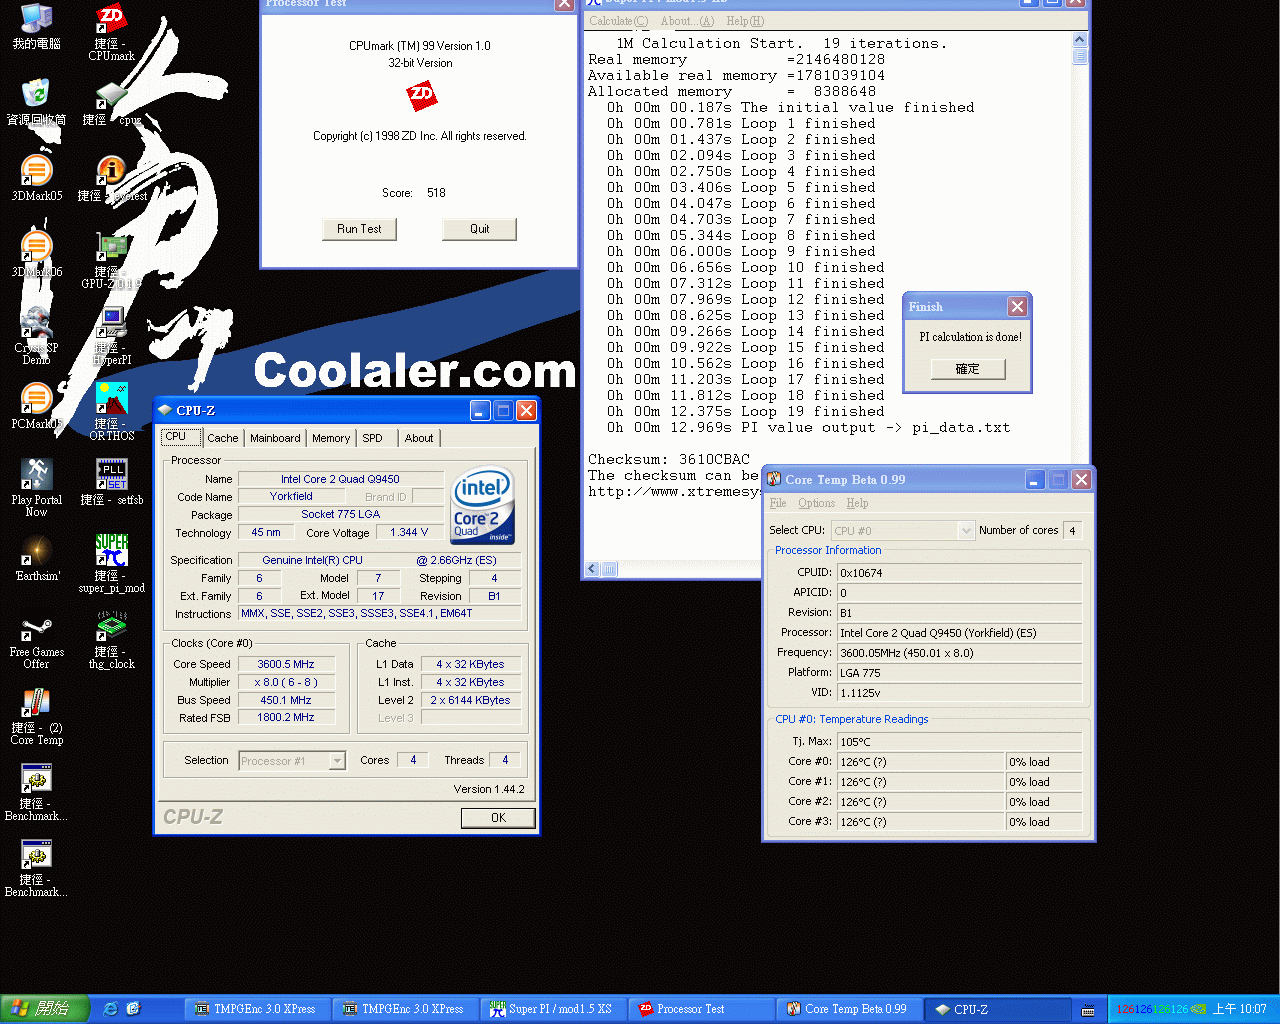Open the cpuz desktop shortcut
1280x1024 pixels.
[112, 104]
